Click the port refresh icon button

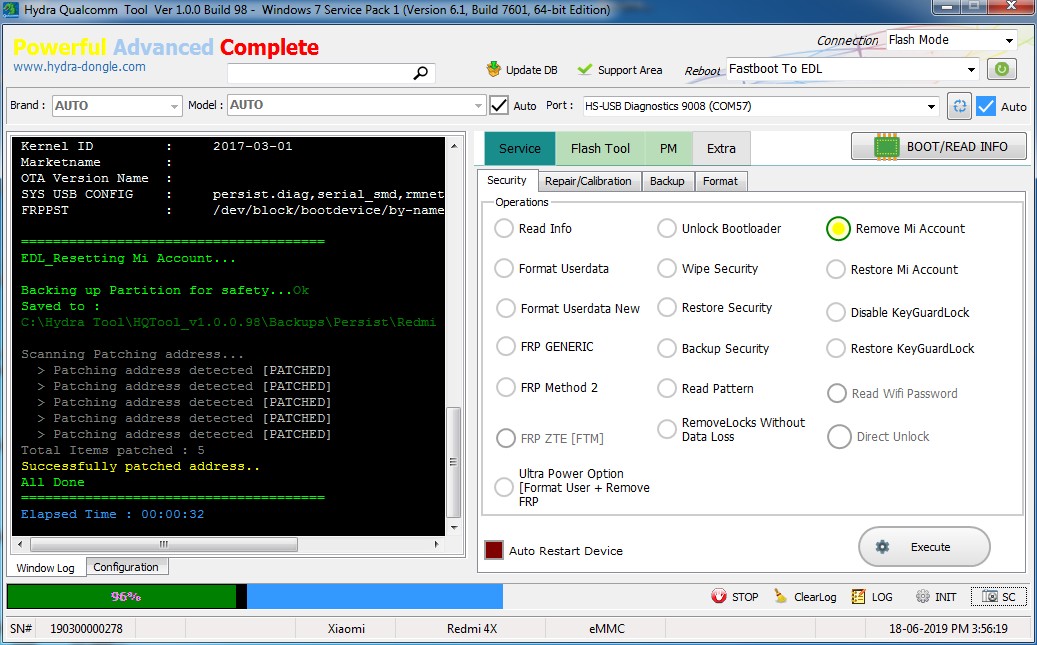[959, 106]
